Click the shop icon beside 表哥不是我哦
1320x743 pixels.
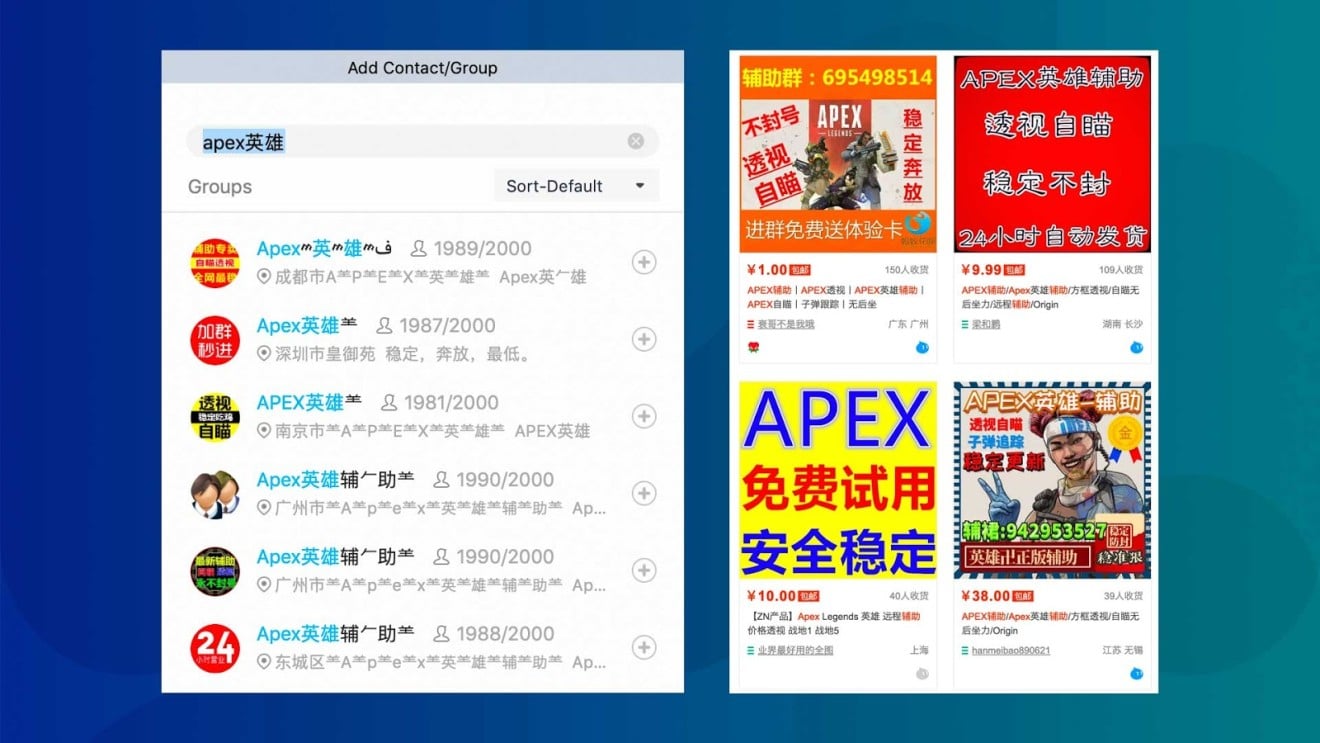750,325
